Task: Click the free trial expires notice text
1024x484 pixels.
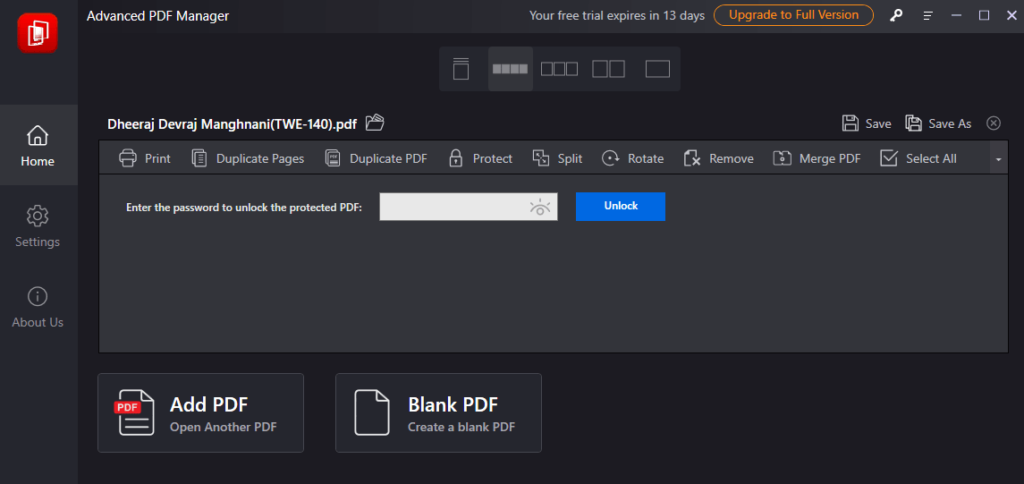Action: [617, 16]
